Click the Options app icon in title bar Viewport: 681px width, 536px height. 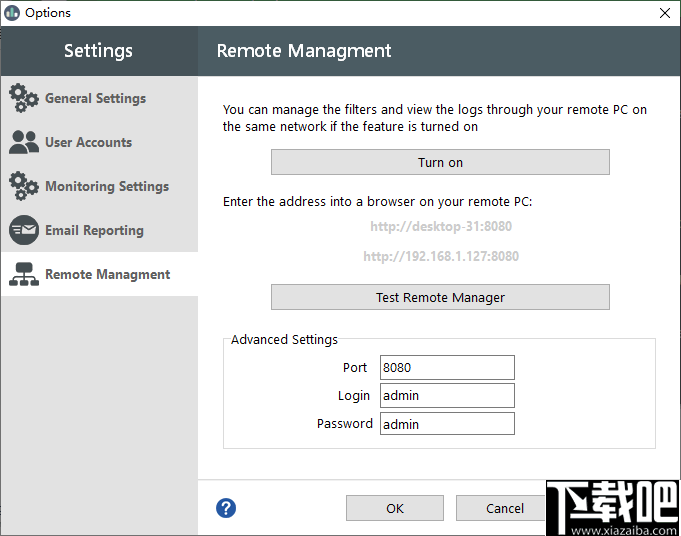pyautogui.click(x=13, y=13)
